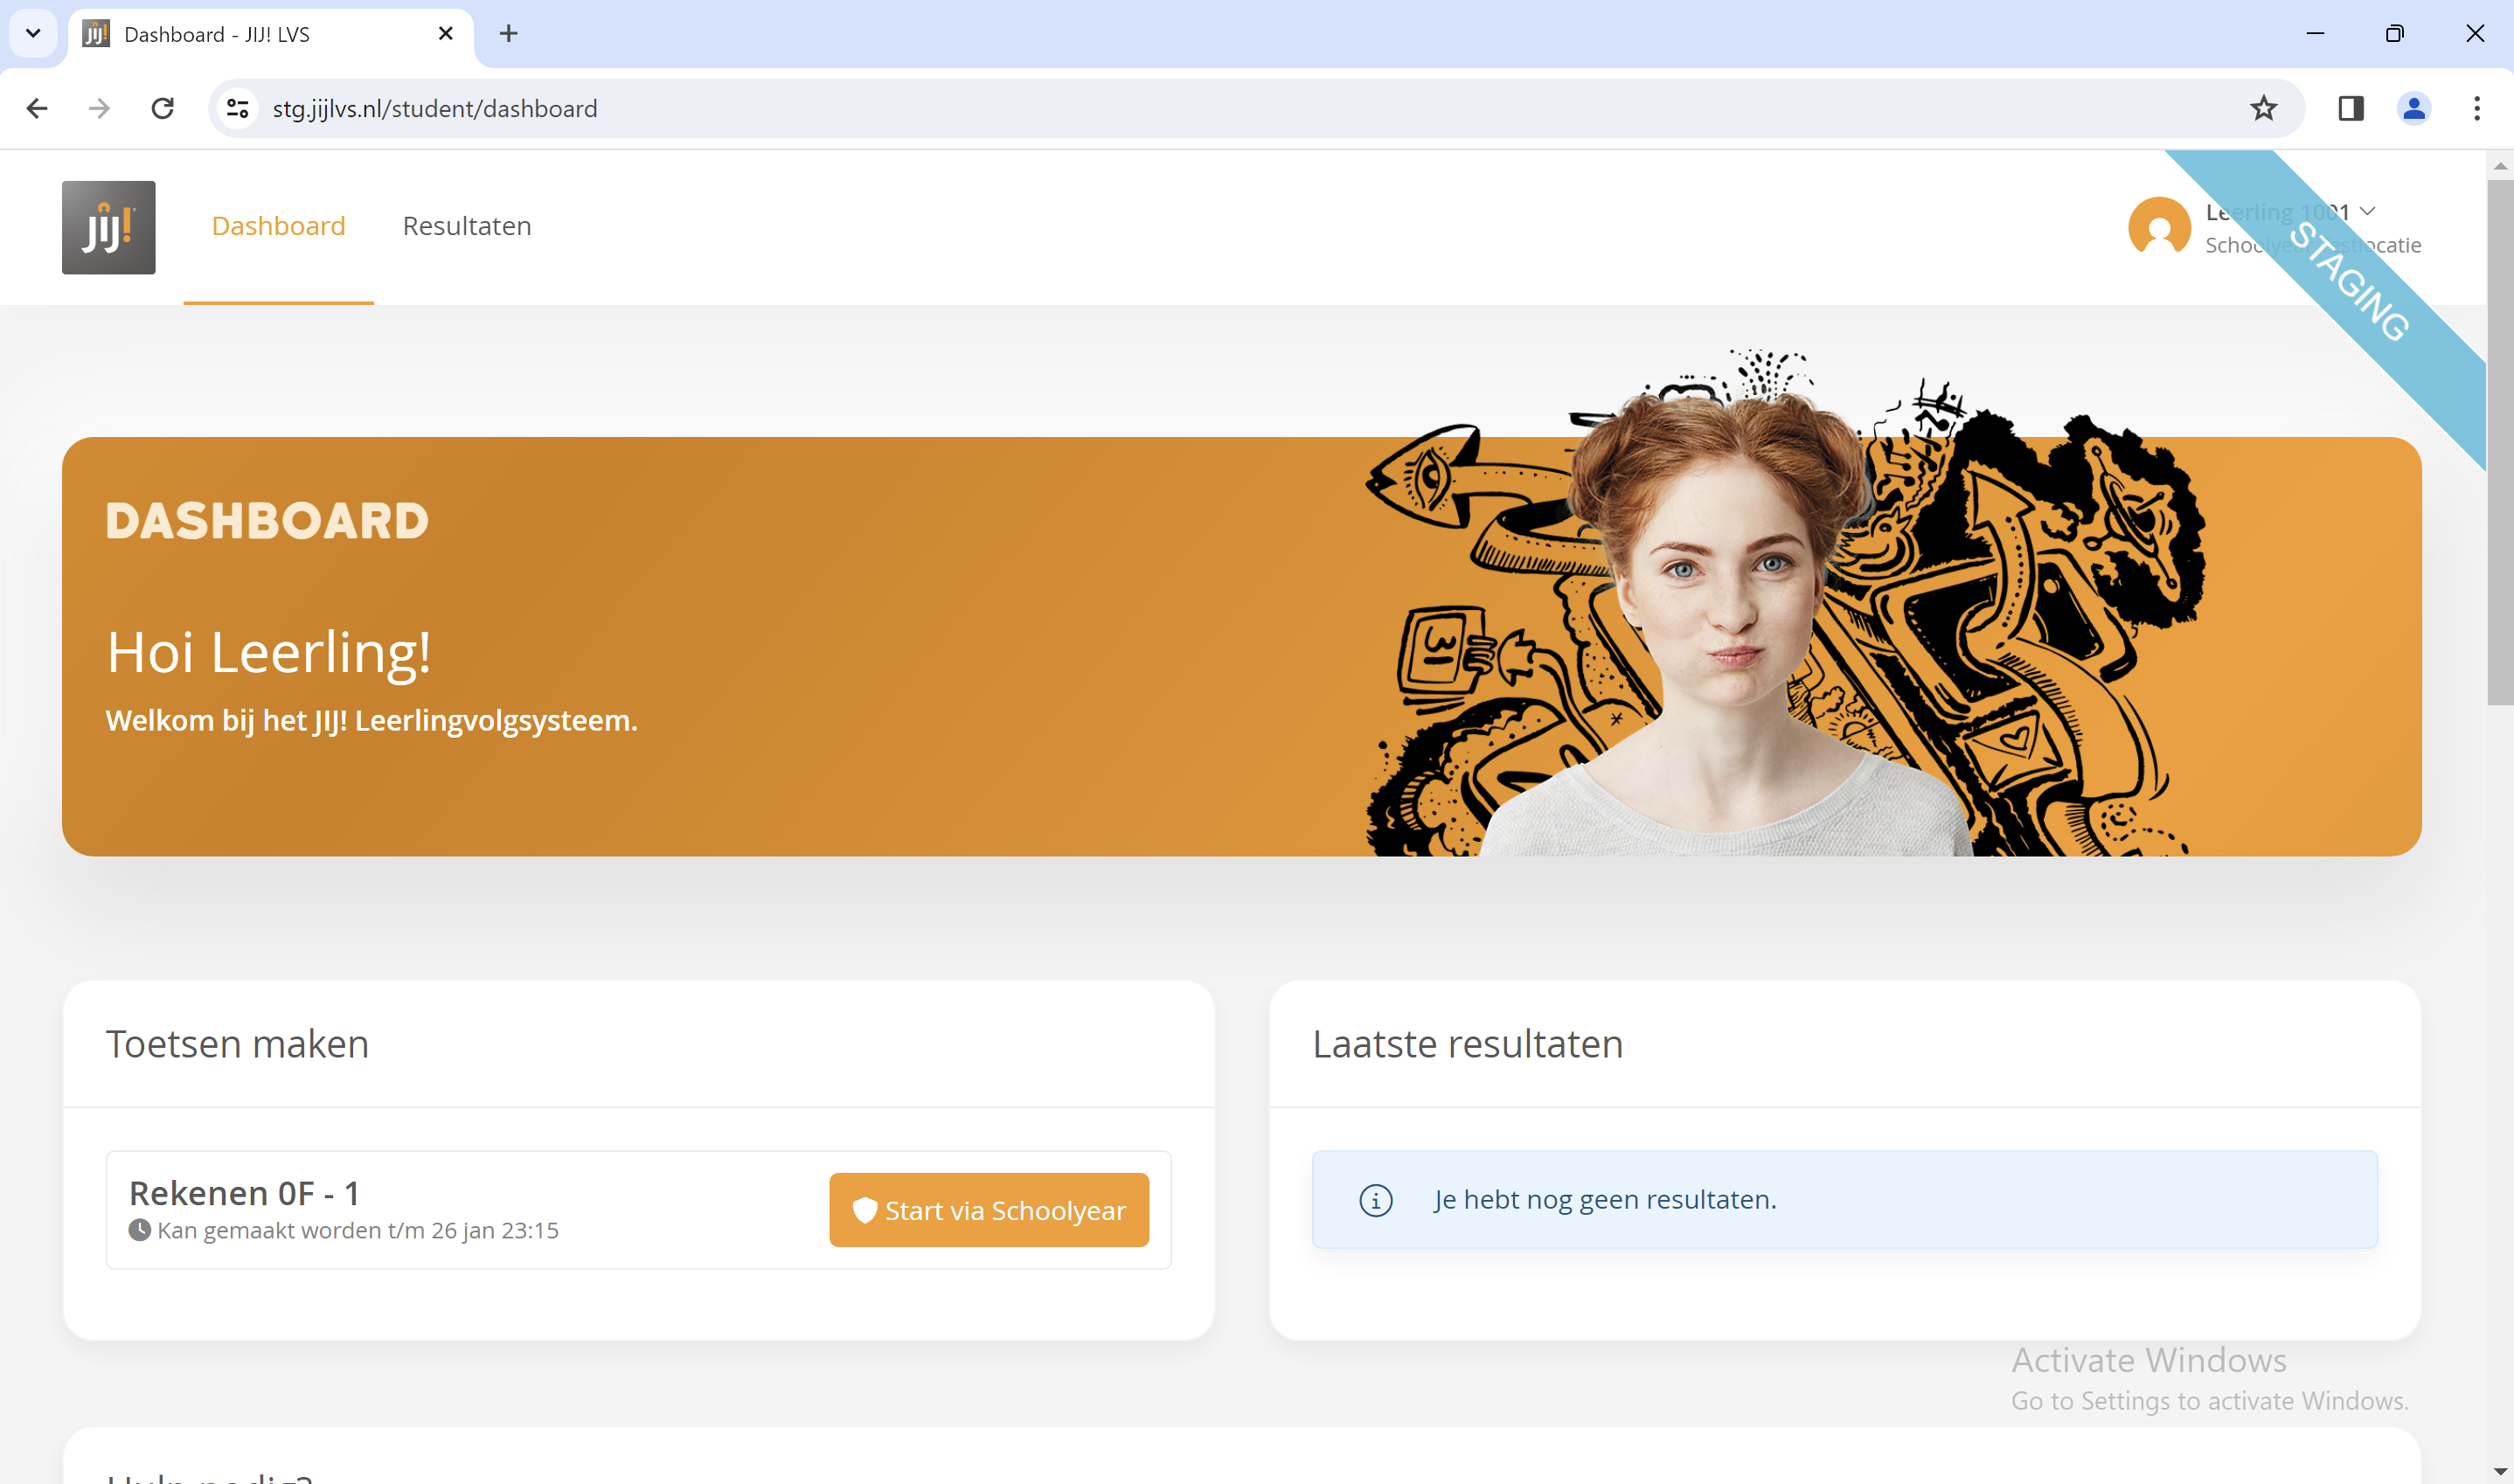Select the Dashboard navigation tab
2514x1484 pixels.
point(278,226)
